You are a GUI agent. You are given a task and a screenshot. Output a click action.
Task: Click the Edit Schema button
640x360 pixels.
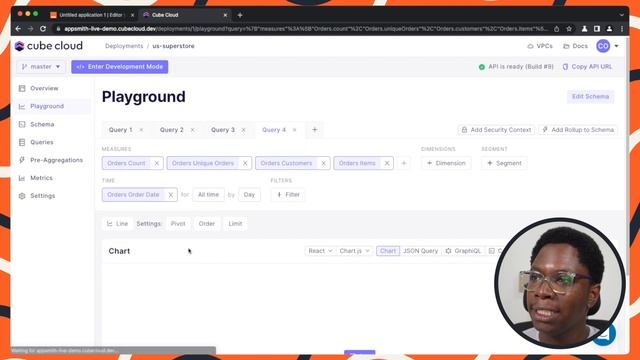(x=590, y=97)
